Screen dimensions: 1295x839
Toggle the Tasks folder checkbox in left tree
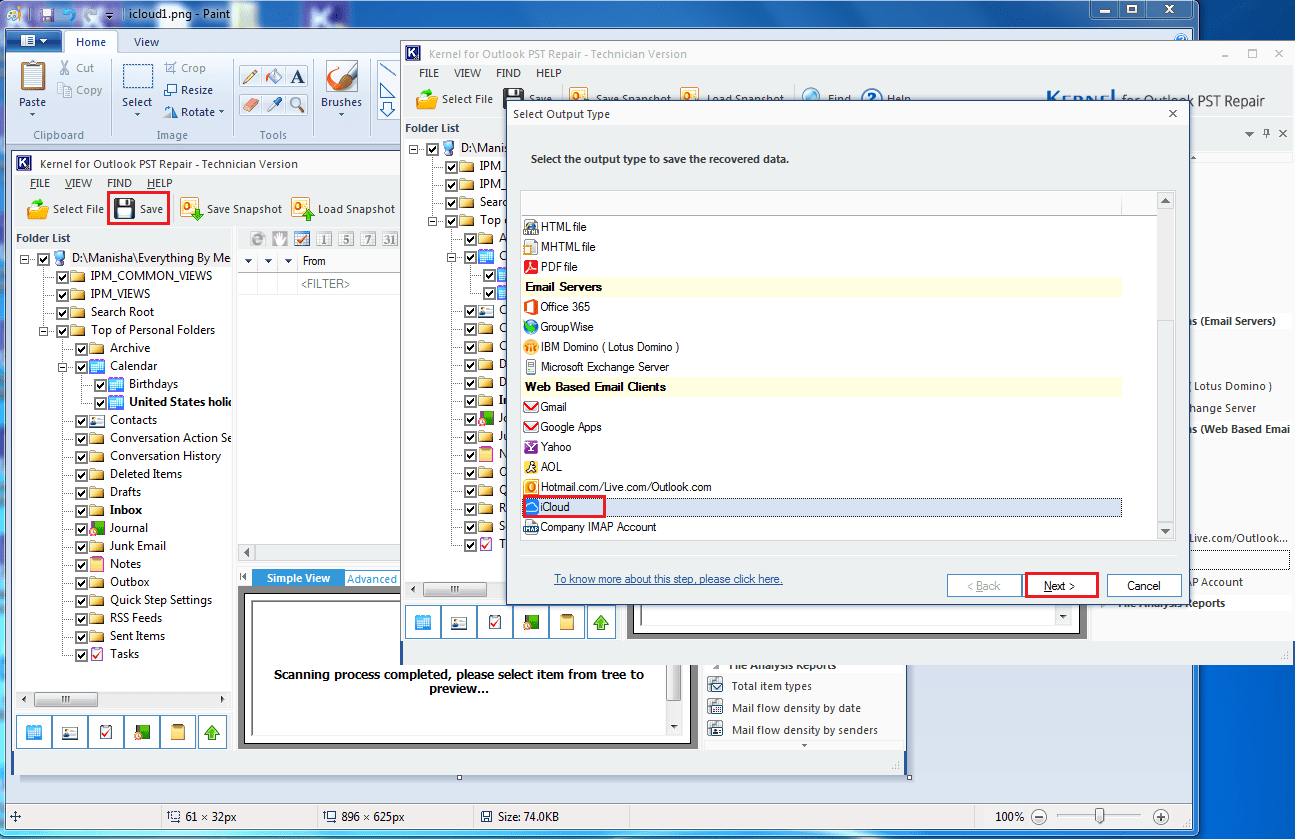(x=81, y=654)
